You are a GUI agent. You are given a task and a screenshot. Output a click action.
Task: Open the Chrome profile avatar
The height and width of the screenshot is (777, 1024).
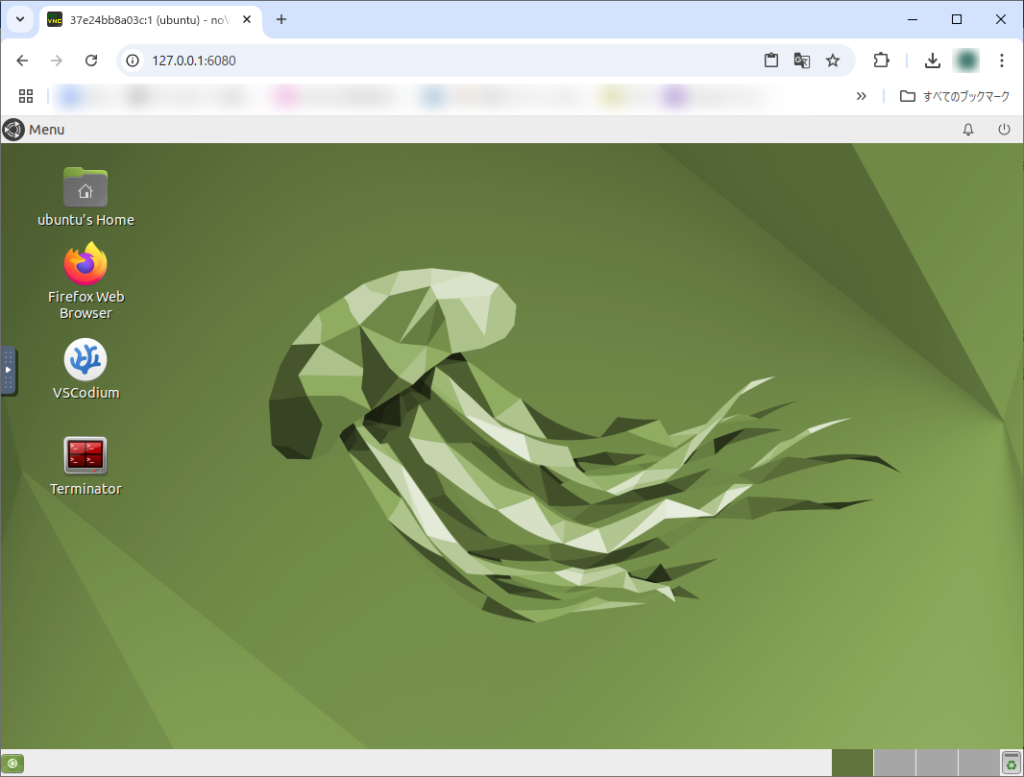tap(967, 61)
